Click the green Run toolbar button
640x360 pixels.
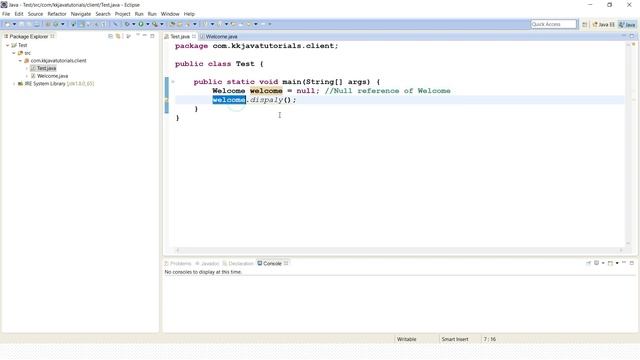pyautogui.click(x=141, y=24)
